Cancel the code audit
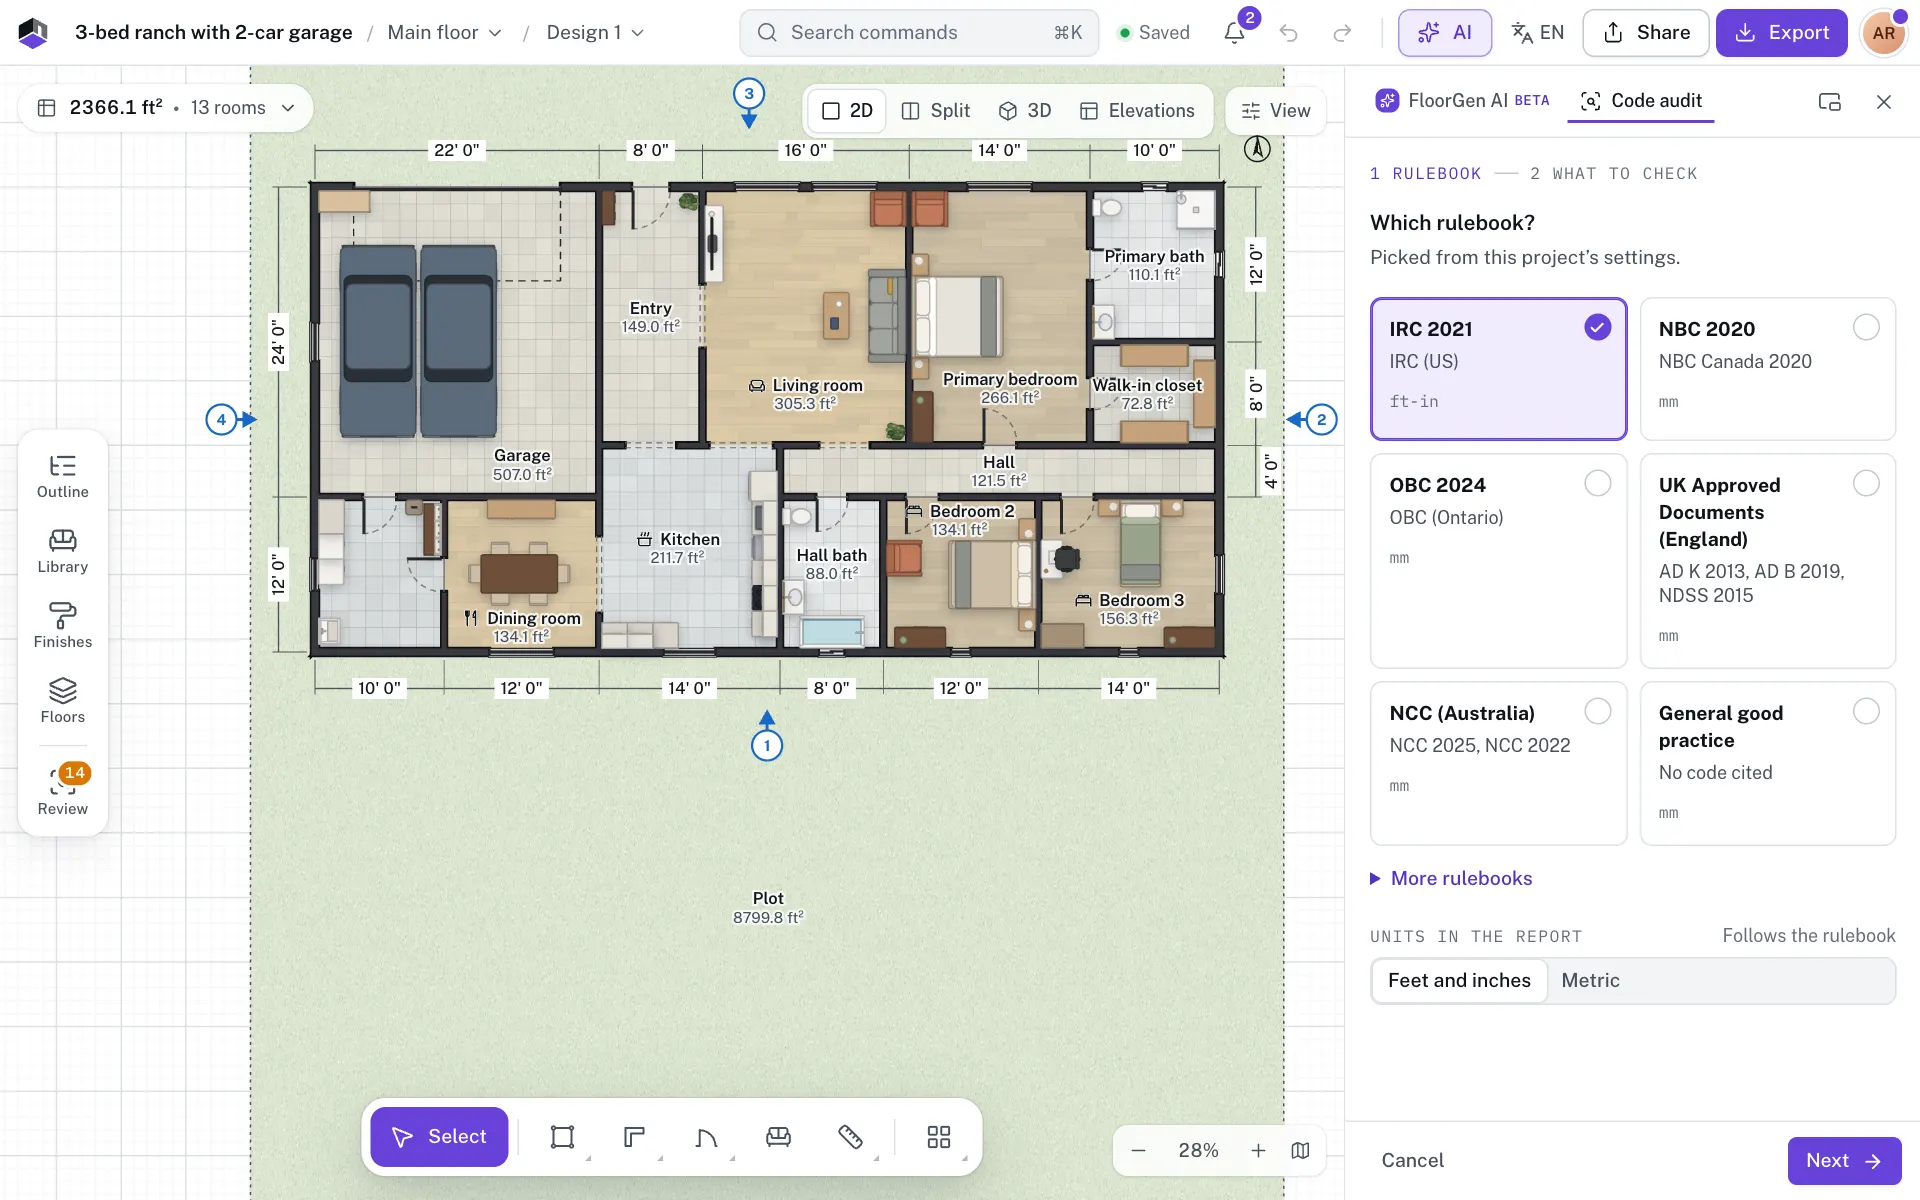Image resolution: width=1920 pixels, height=1200 pixels. click(1412, 1160)
